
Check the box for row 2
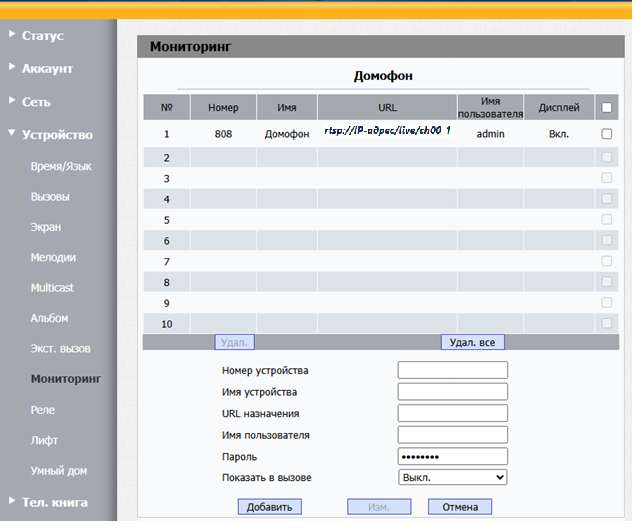(x=607, y=157)
